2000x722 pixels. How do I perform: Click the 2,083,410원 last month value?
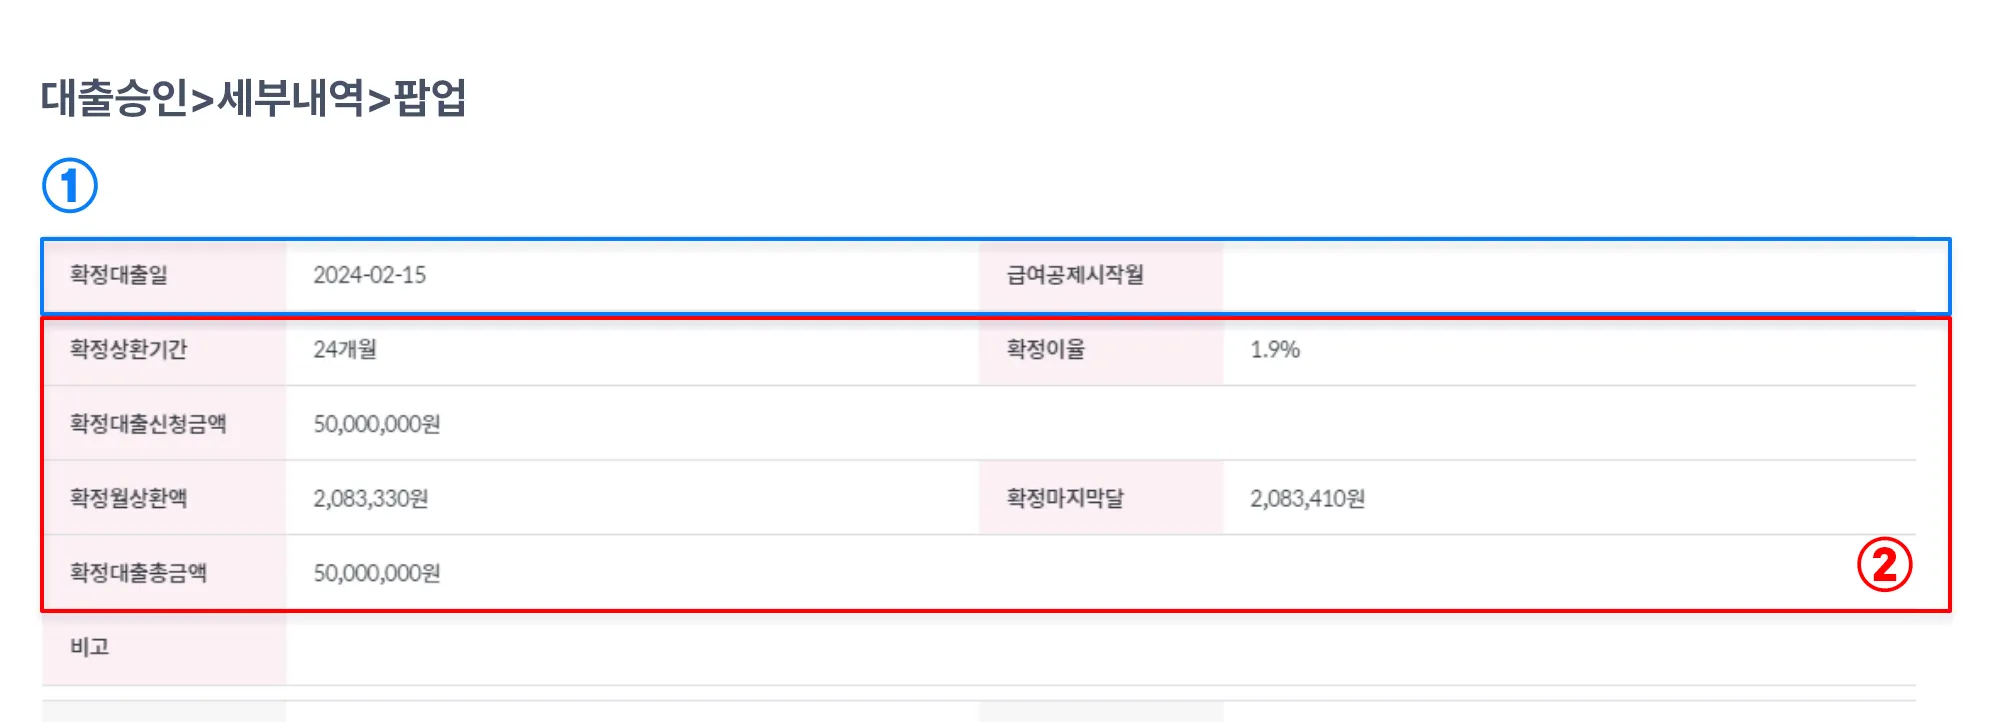coord(1307,498)
